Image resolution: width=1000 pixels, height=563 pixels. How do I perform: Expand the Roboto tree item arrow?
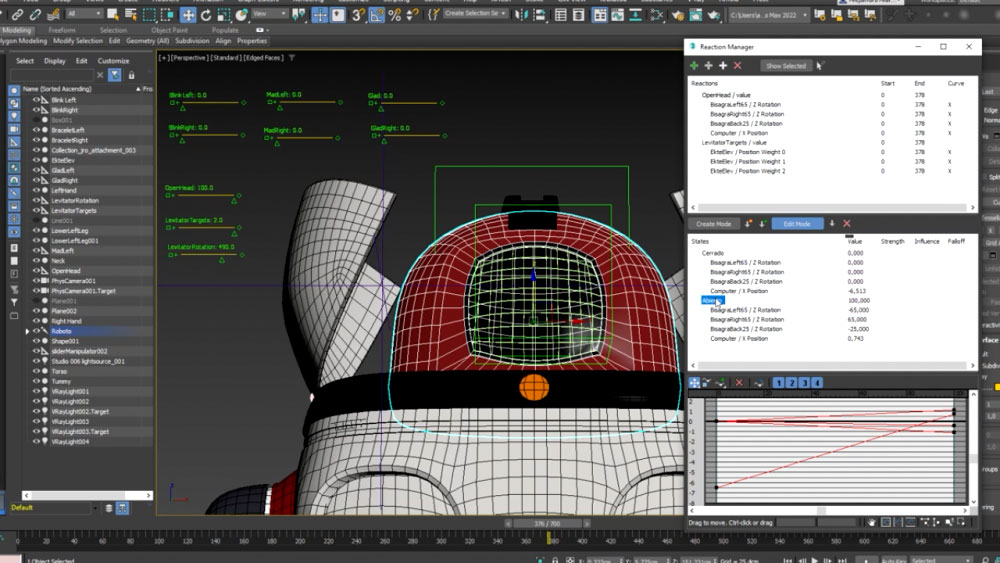coord(28,331)
